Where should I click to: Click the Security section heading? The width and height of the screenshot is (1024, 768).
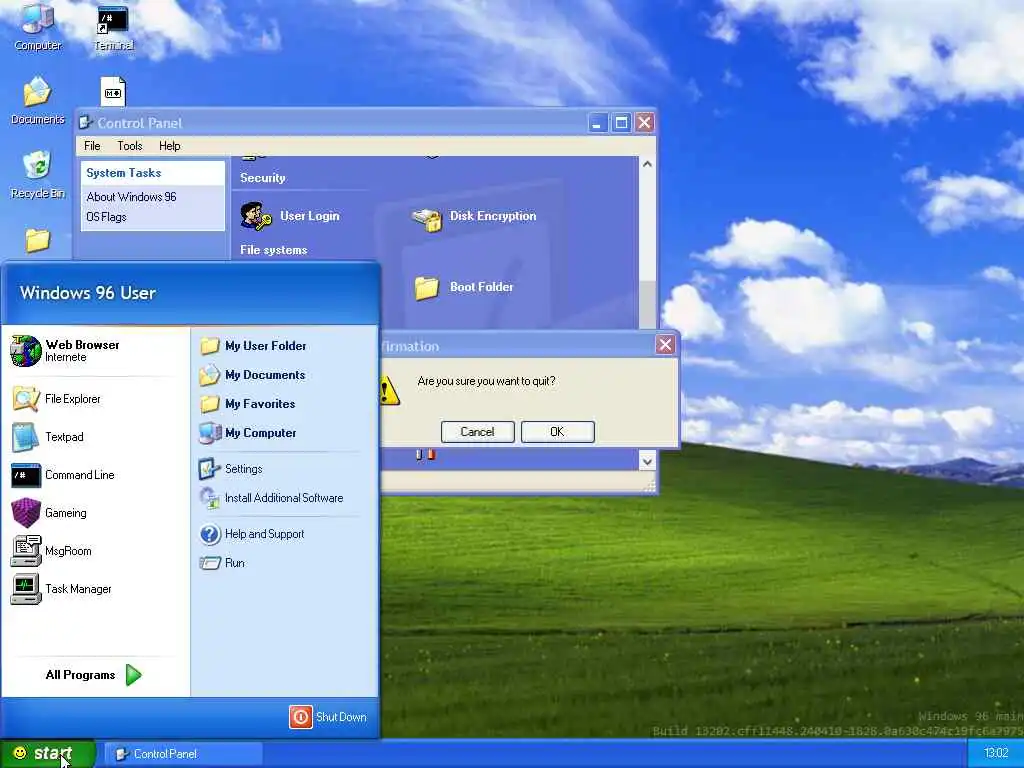click(263, 178)
